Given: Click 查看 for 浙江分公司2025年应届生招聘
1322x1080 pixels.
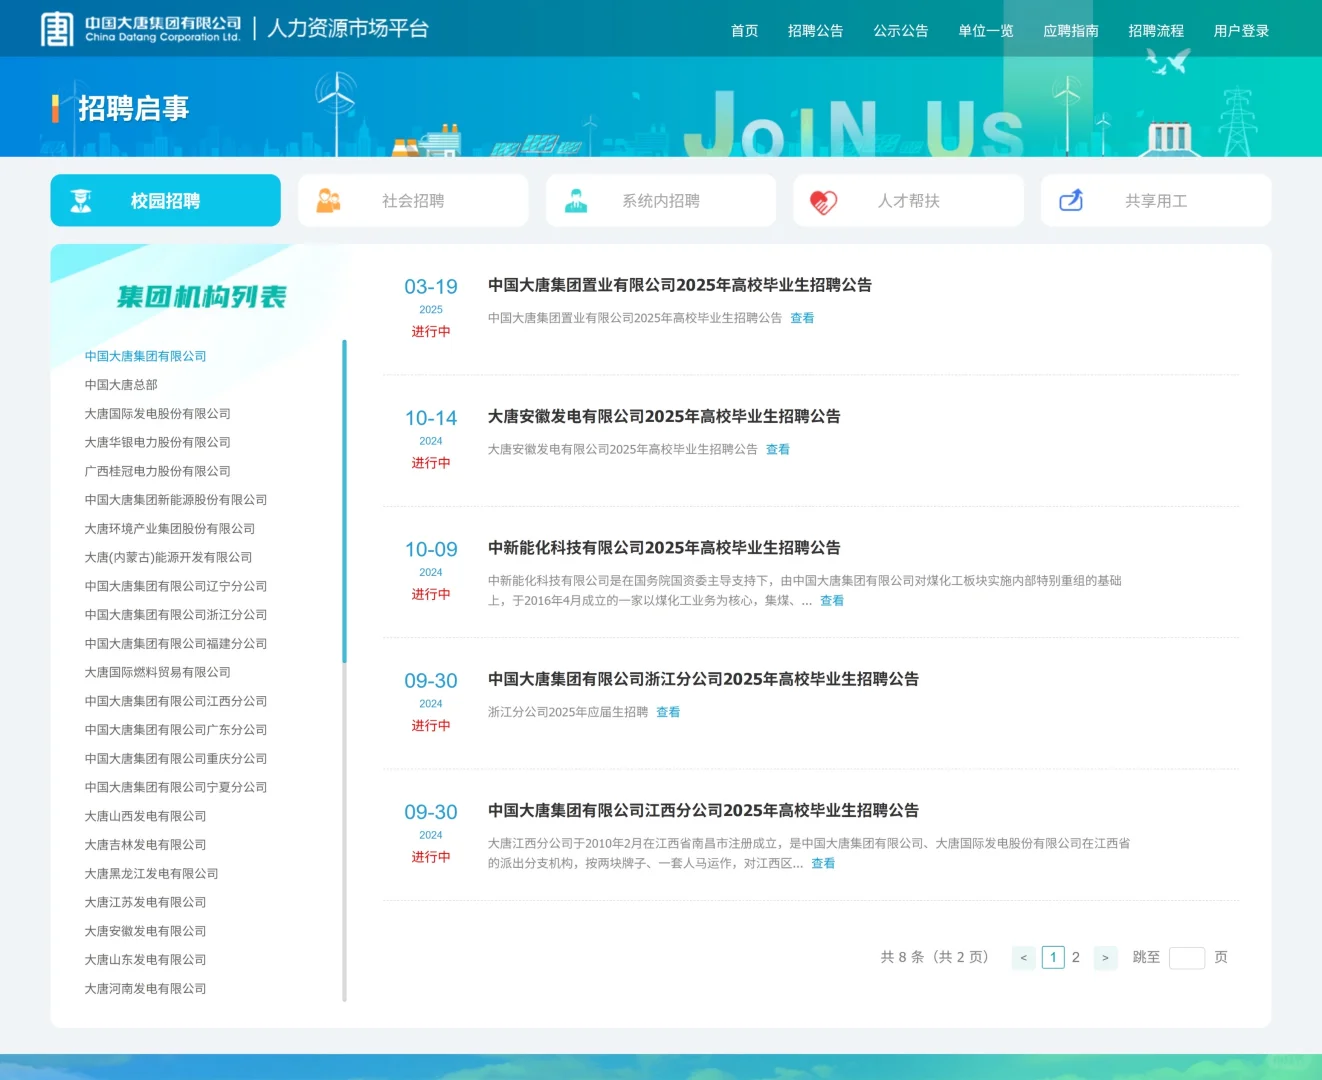Looking at the screenshot, I should coord(668,713).
